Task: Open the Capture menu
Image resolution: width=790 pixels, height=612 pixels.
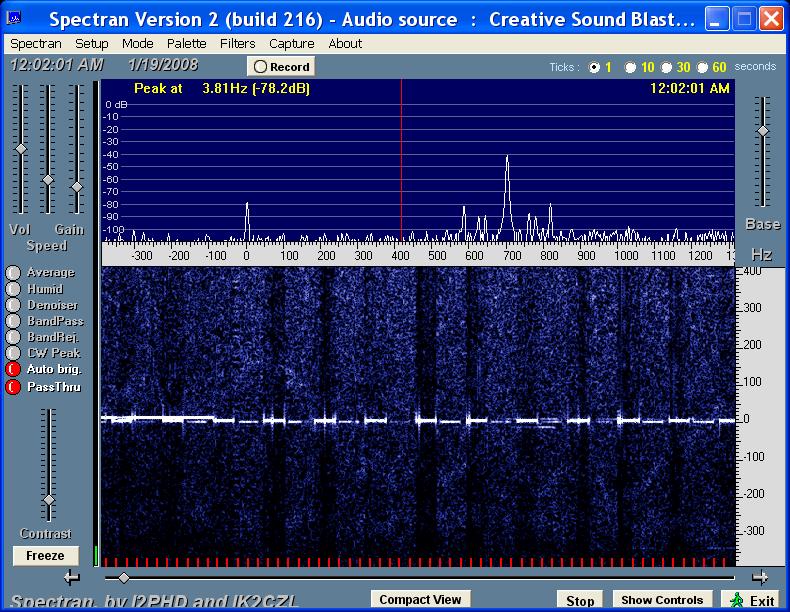Action: pos(292,44)
